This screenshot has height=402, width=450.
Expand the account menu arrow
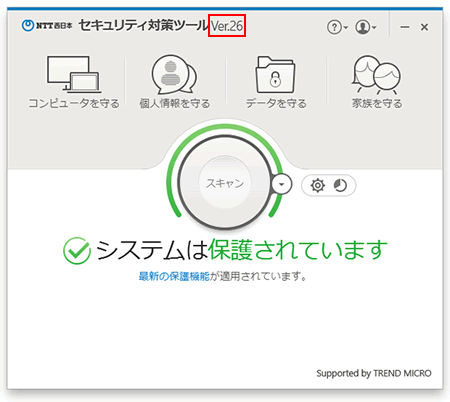(x=374, y=27)
